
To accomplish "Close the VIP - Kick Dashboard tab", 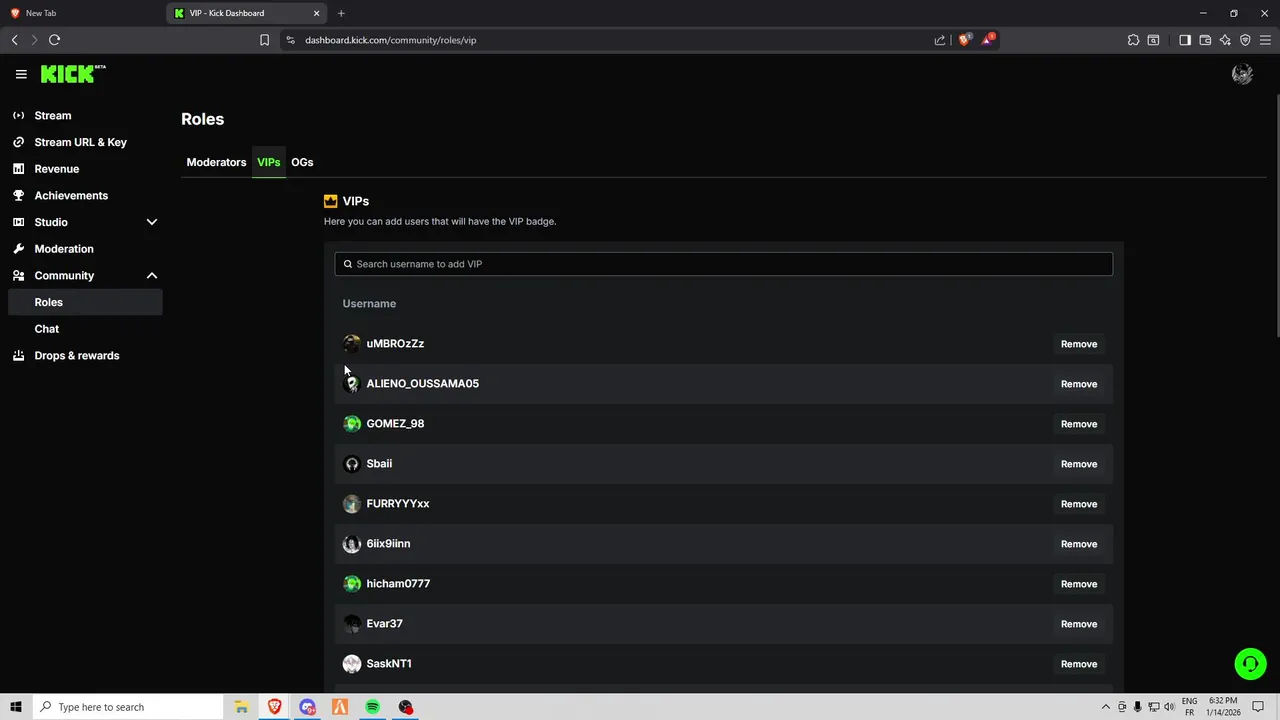I will 317,13.
